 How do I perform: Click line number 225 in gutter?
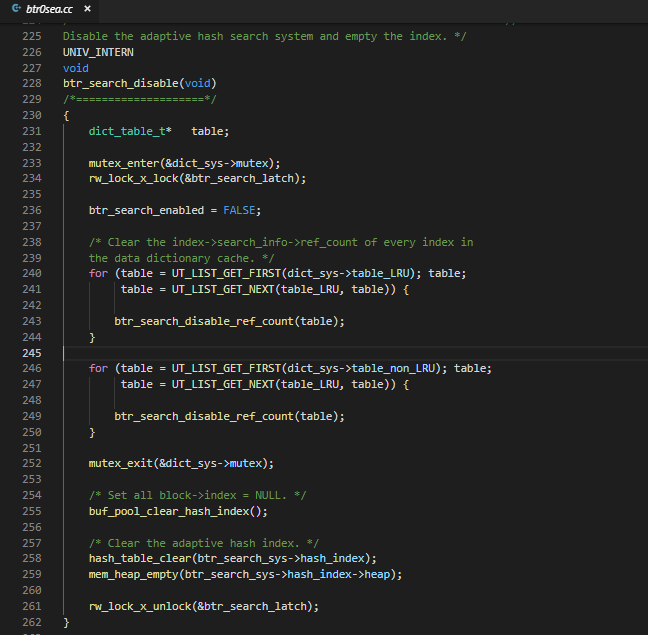tap(31, 36)
